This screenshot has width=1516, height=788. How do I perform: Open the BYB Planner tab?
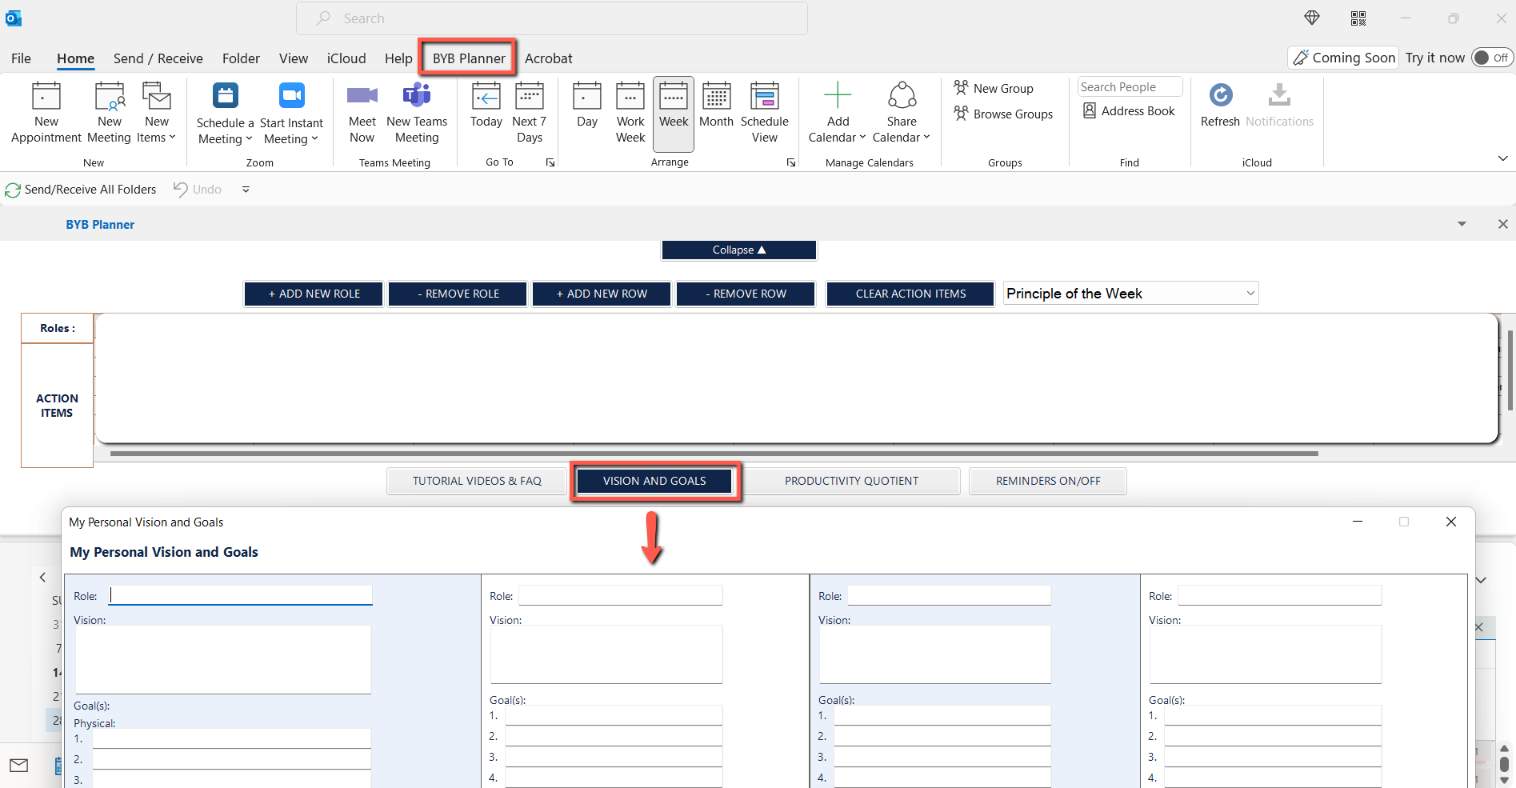[469, 58]
